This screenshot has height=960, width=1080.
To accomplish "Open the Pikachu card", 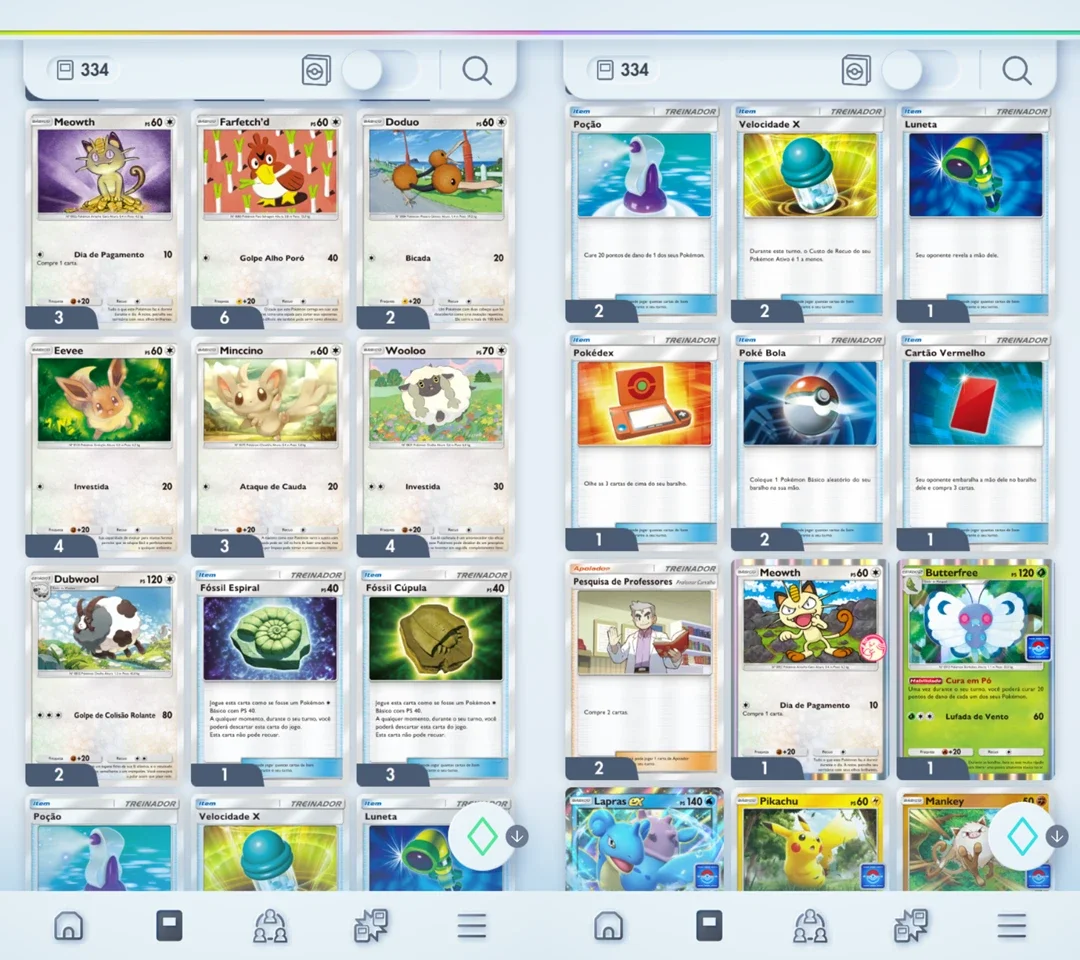I will (810, 840).
